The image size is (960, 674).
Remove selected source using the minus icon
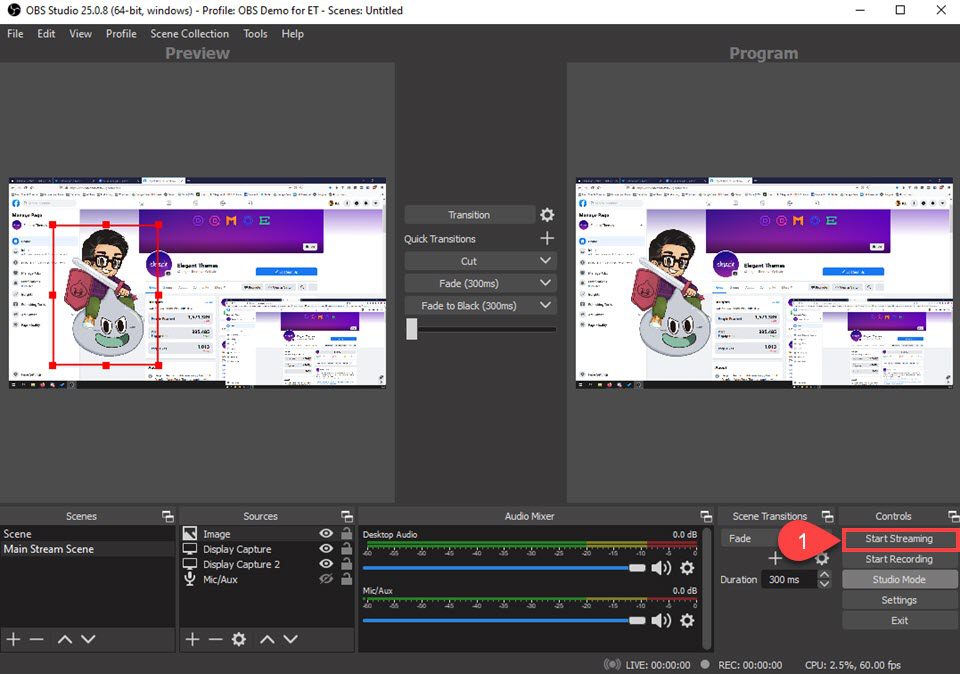(x=215, y=640)
